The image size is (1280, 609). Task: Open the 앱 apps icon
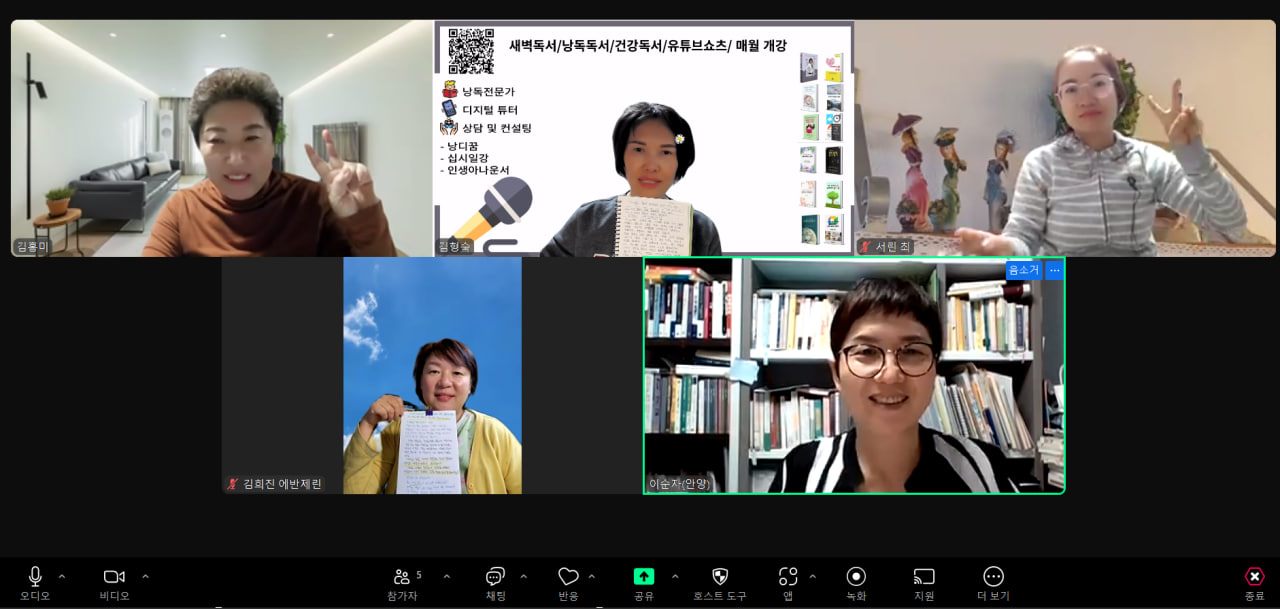pyautogui.click(x=788, y=583)
